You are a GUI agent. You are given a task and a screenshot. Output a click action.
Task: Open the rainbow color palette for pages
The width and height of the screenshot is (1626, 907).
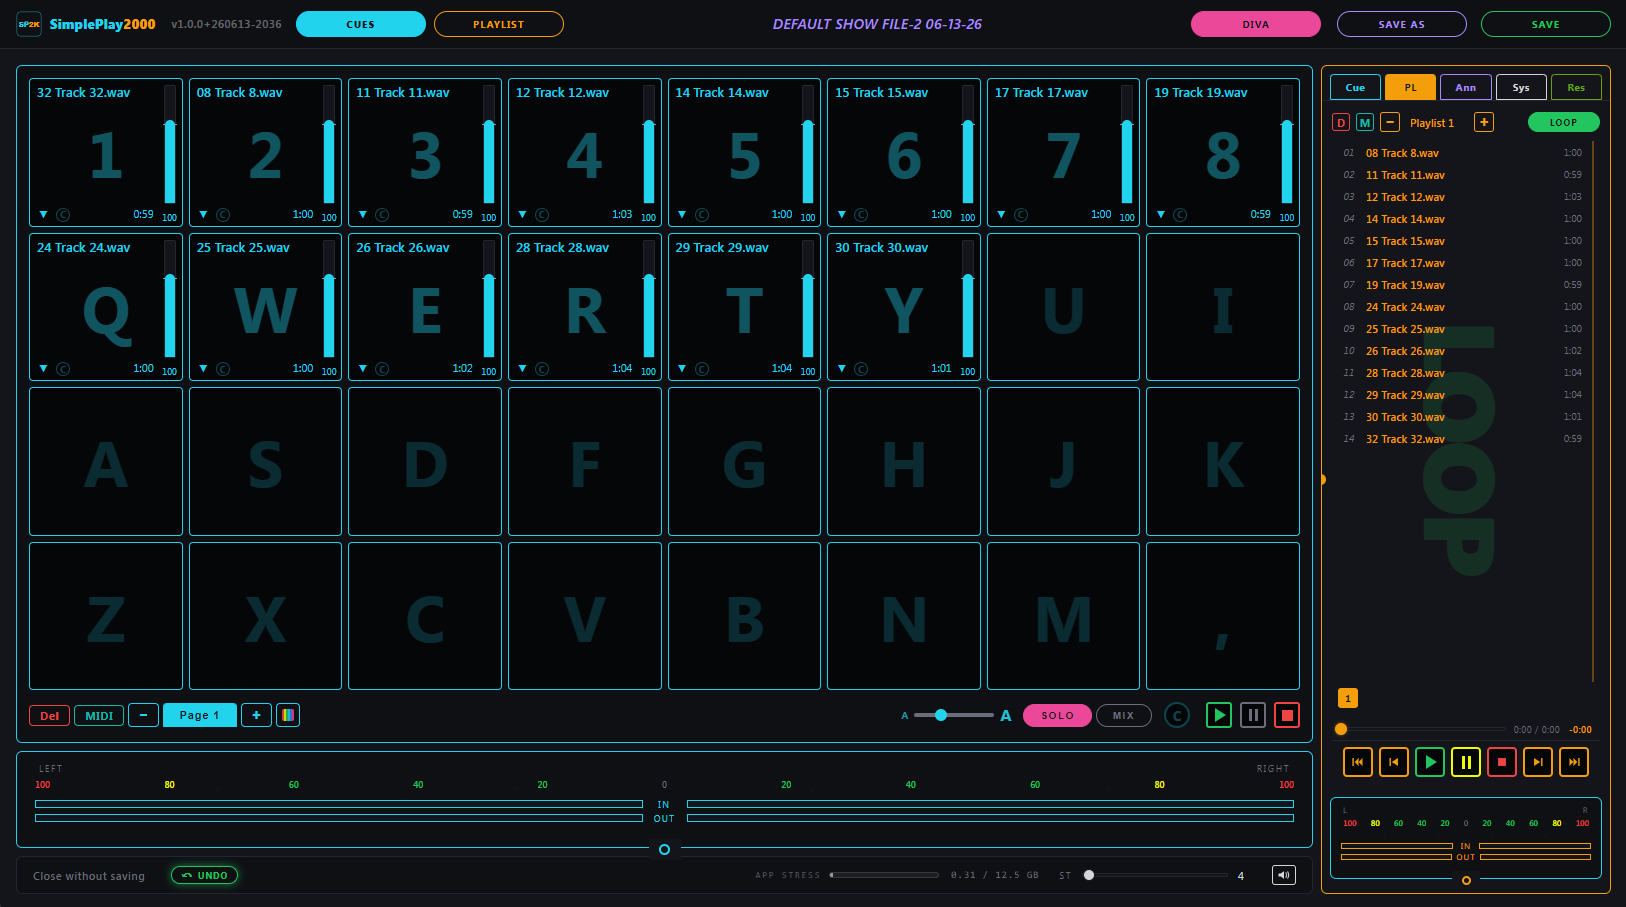click(x=288, y=715)
